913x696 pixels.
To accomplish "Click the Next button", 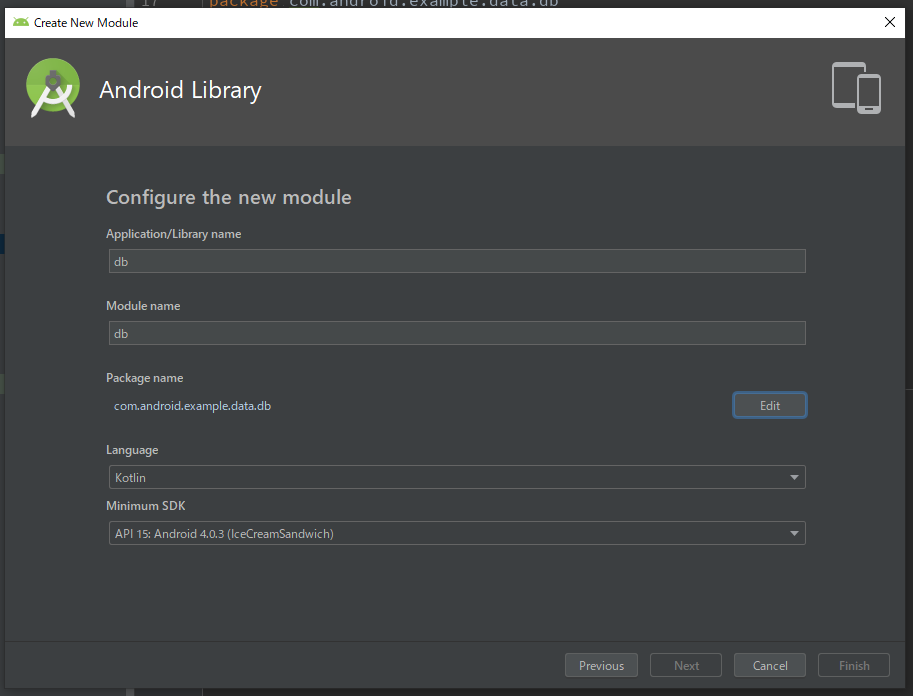I will click(685, 665).
